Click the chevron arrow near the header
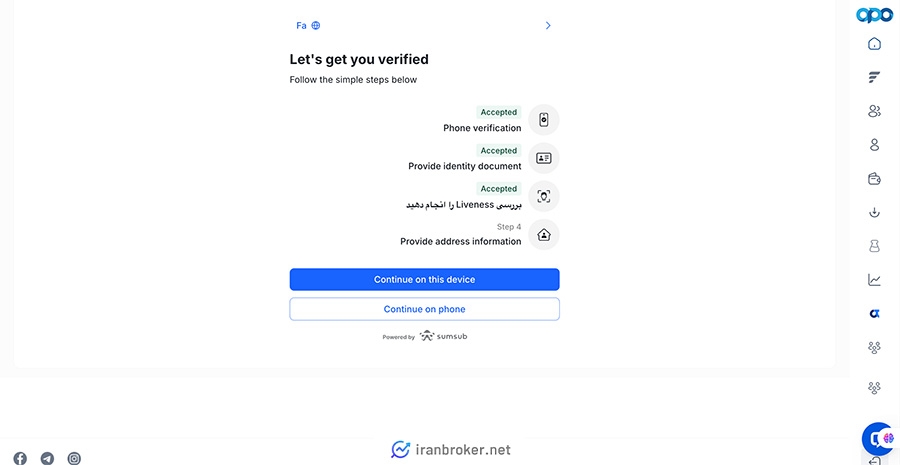Screen dimensions: 900x465 [x=548, y=25]
